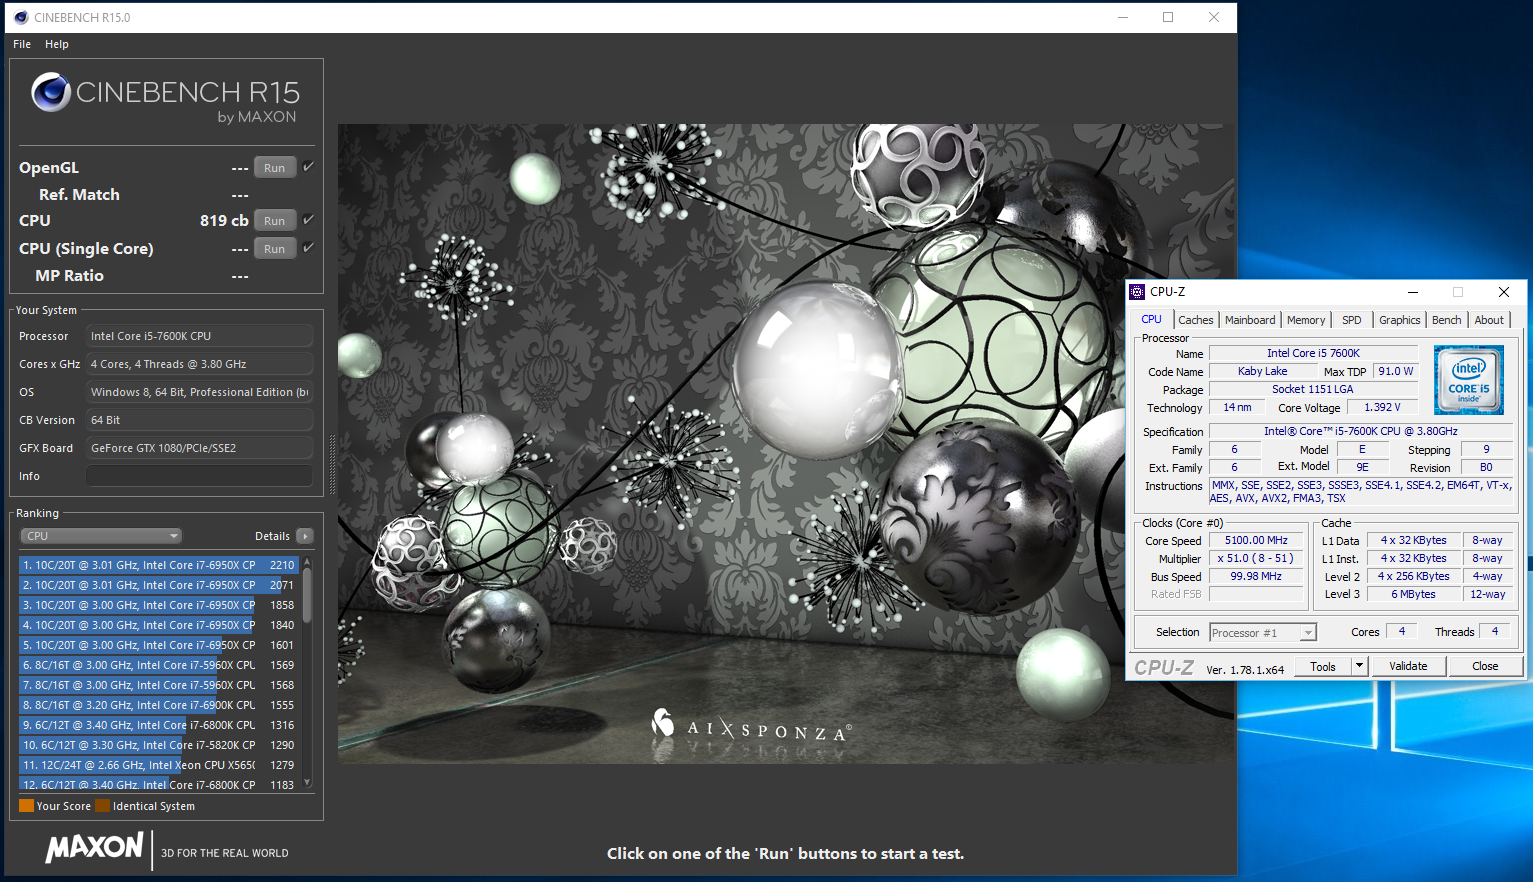Click the 819 cb CPU score
The height and width of the screenshot is (882, 1533).
224,220
